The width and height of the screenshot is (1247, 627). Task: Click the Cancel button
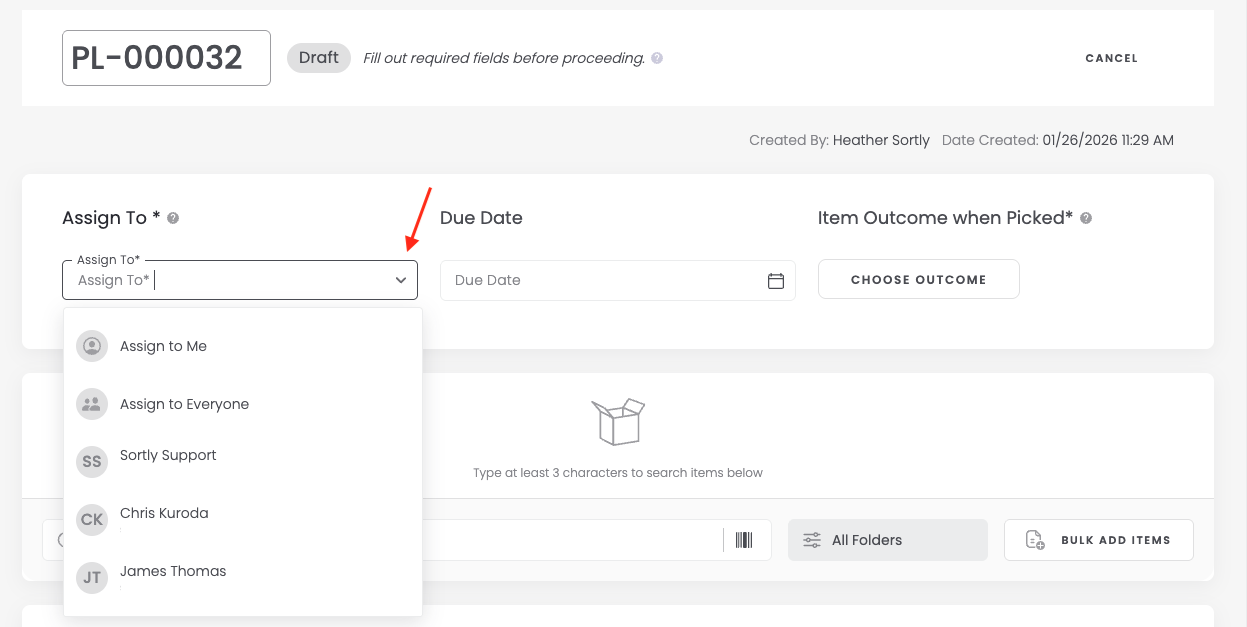(1111, 58)
